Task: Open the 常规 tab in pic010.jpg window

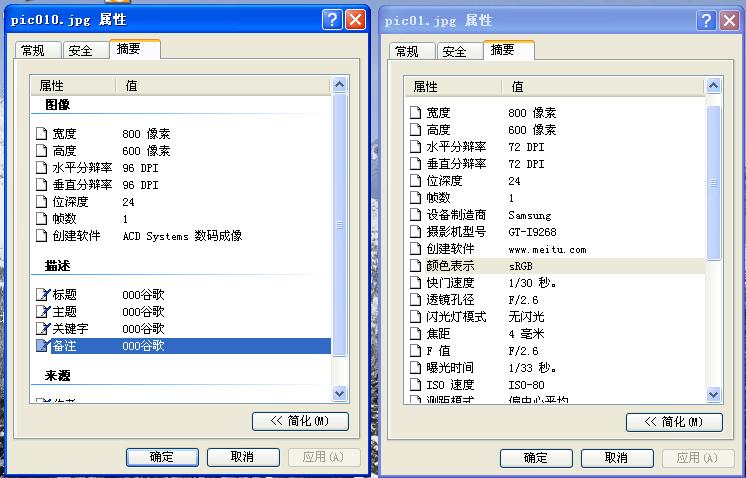Action: (x=38, y=50)
